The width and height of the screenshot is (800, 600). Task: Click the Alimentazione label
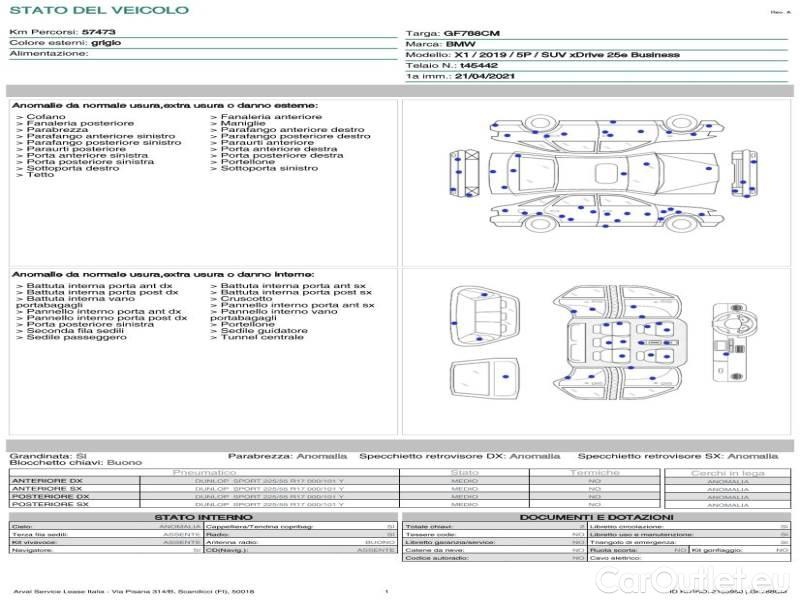49,53
